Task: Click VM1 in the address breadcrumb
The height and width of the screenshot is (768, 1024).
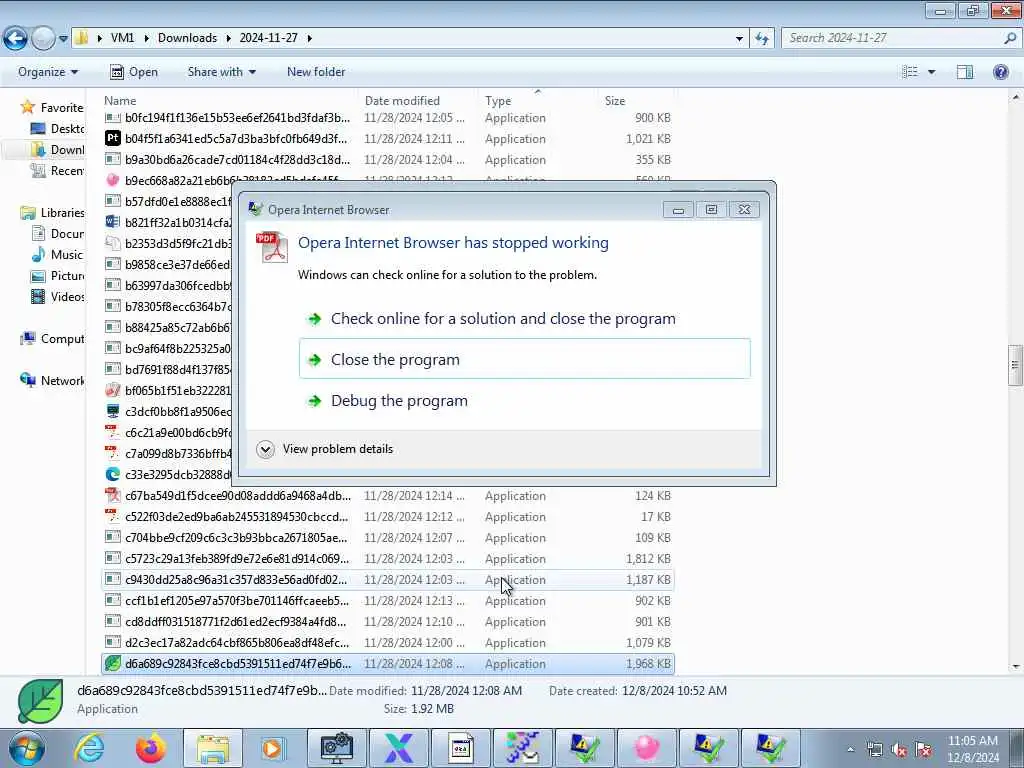Action: pyautogui.click(x=122, y=38)
